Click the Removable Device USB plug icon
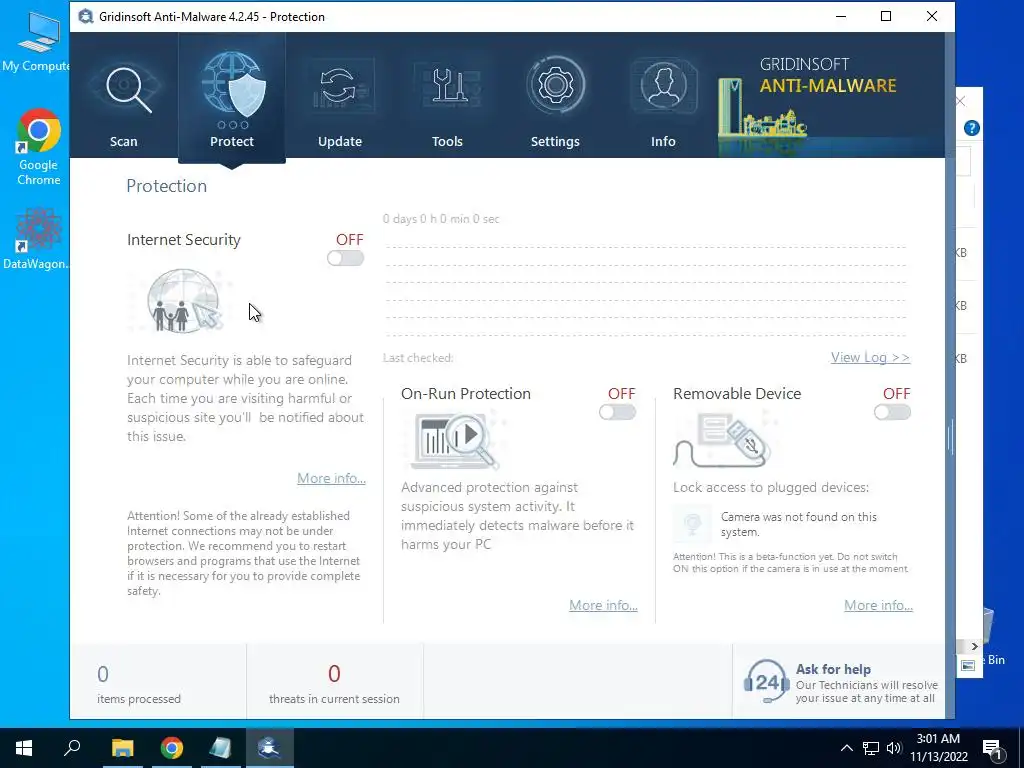This screenshot has height=768, width=1024. [722, 440]
